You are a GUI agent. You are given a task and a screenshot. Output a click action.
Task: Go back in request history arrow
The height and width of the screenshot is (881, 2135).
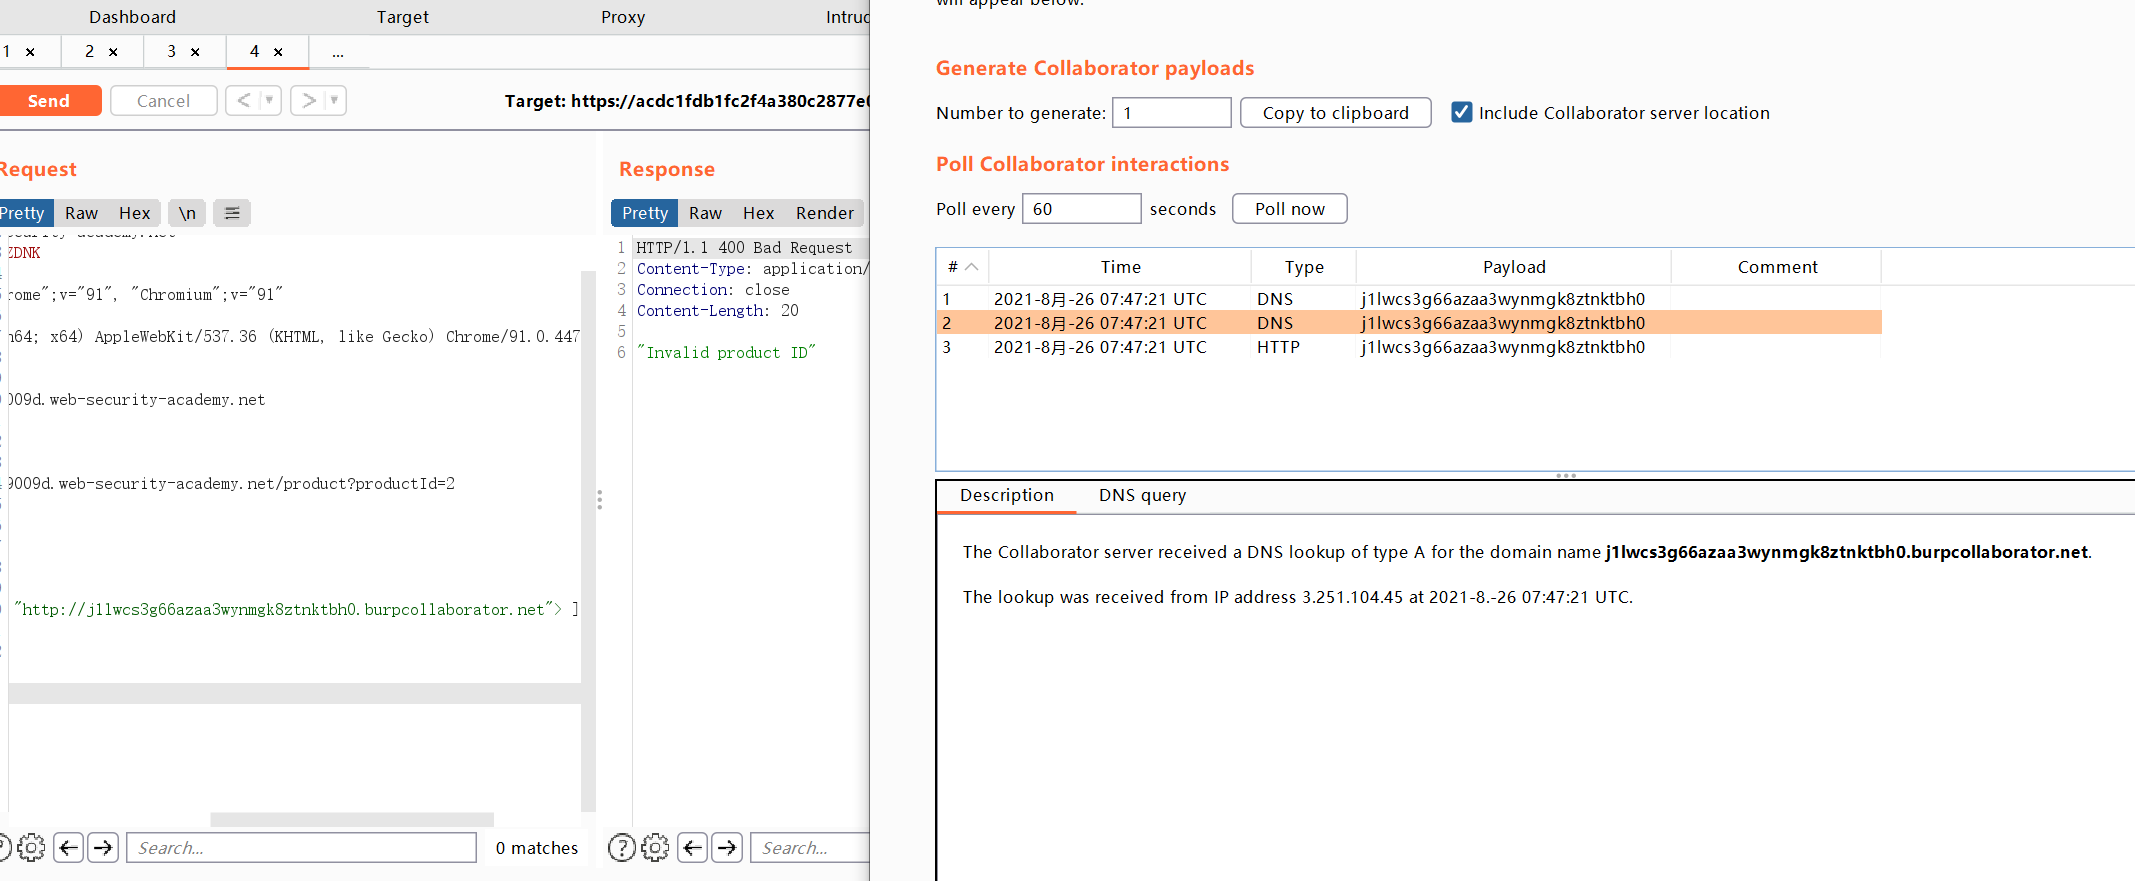tap(243, 100)
